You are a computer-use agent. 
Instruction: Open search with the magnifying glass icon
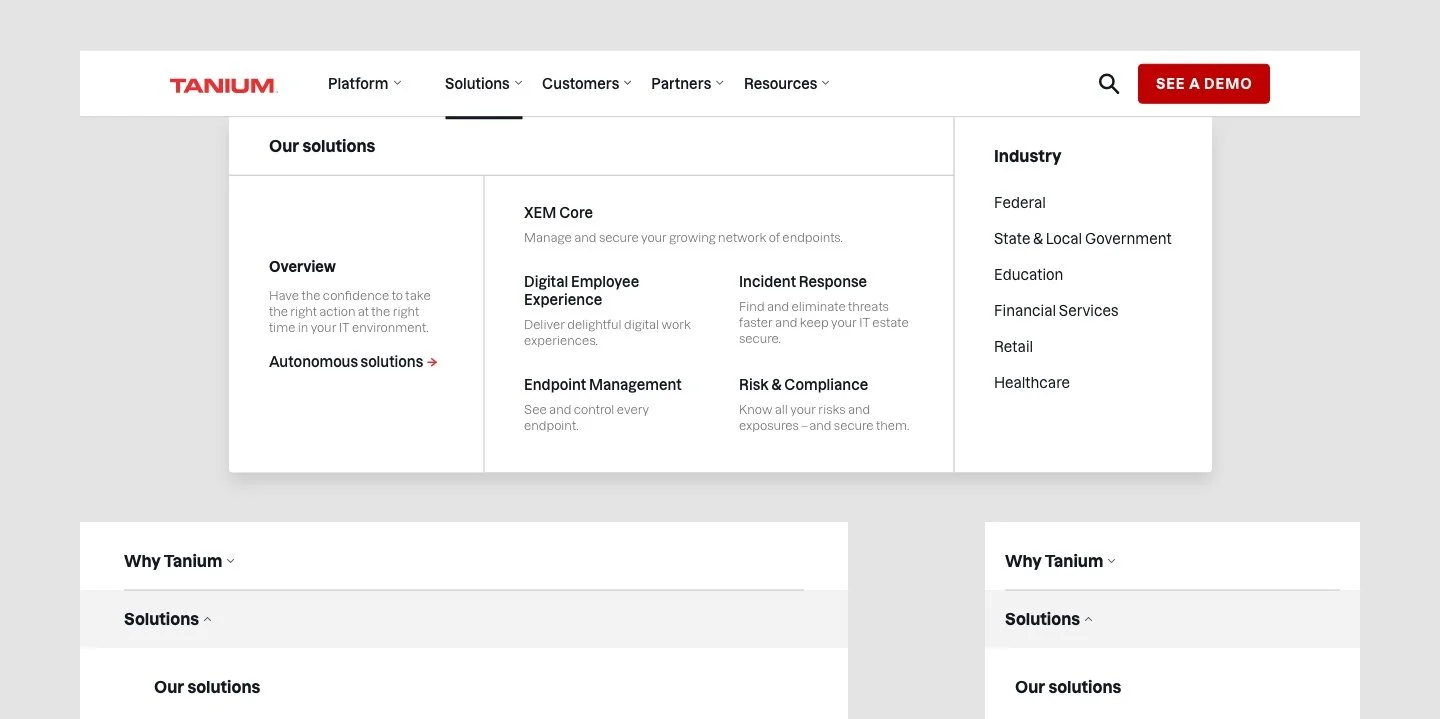[x=1109, y=84]
